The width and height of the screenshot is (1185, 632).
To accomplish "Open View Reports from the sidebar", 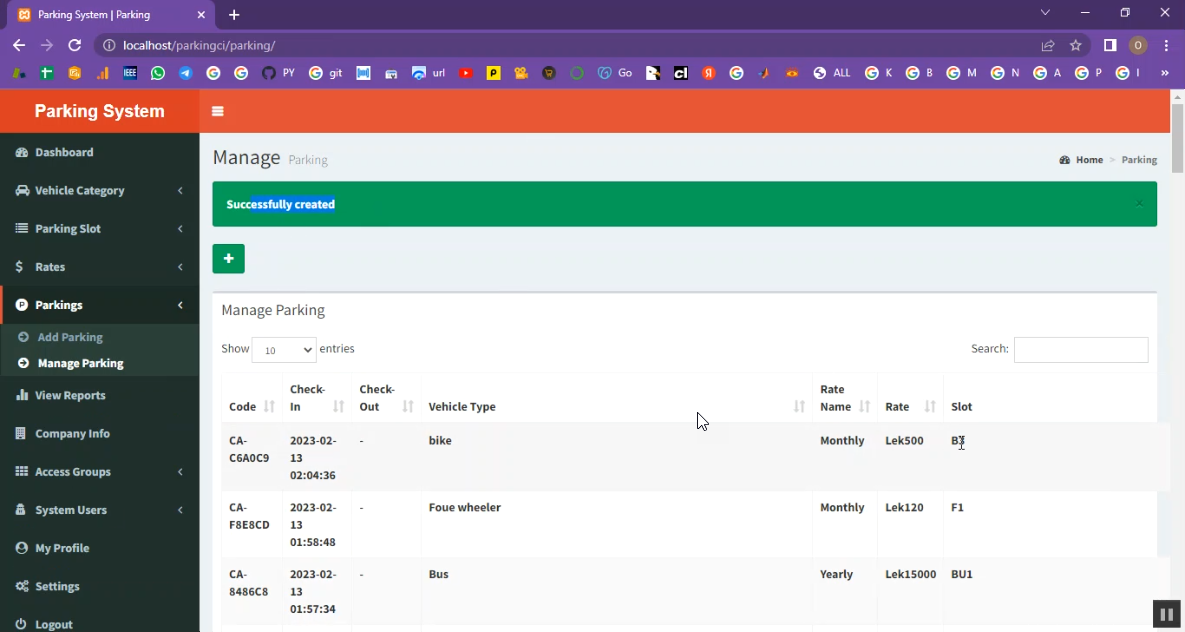I will (70, 395).
